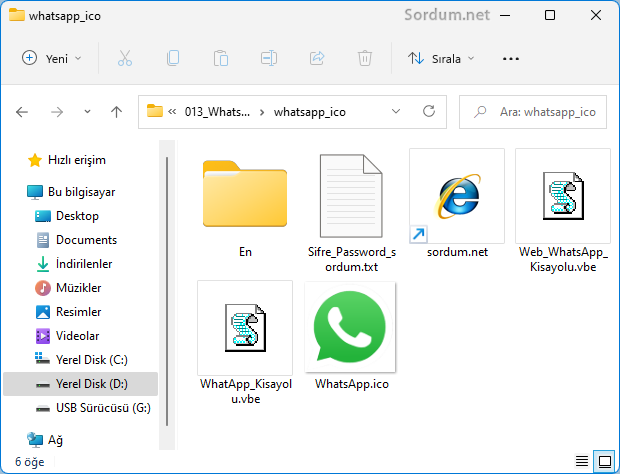Click the 6 öğe status bar text
Screen dimensions: 620x474
30,462
